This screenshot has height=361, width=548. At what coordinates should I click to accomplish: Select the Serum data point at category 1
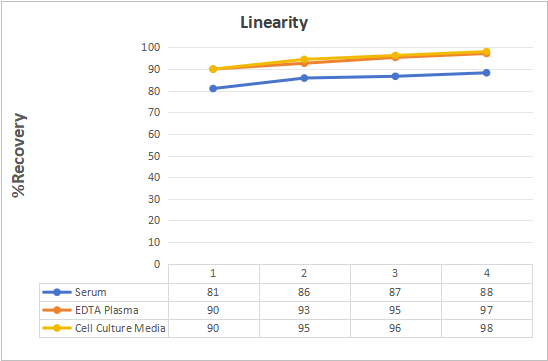213,88
